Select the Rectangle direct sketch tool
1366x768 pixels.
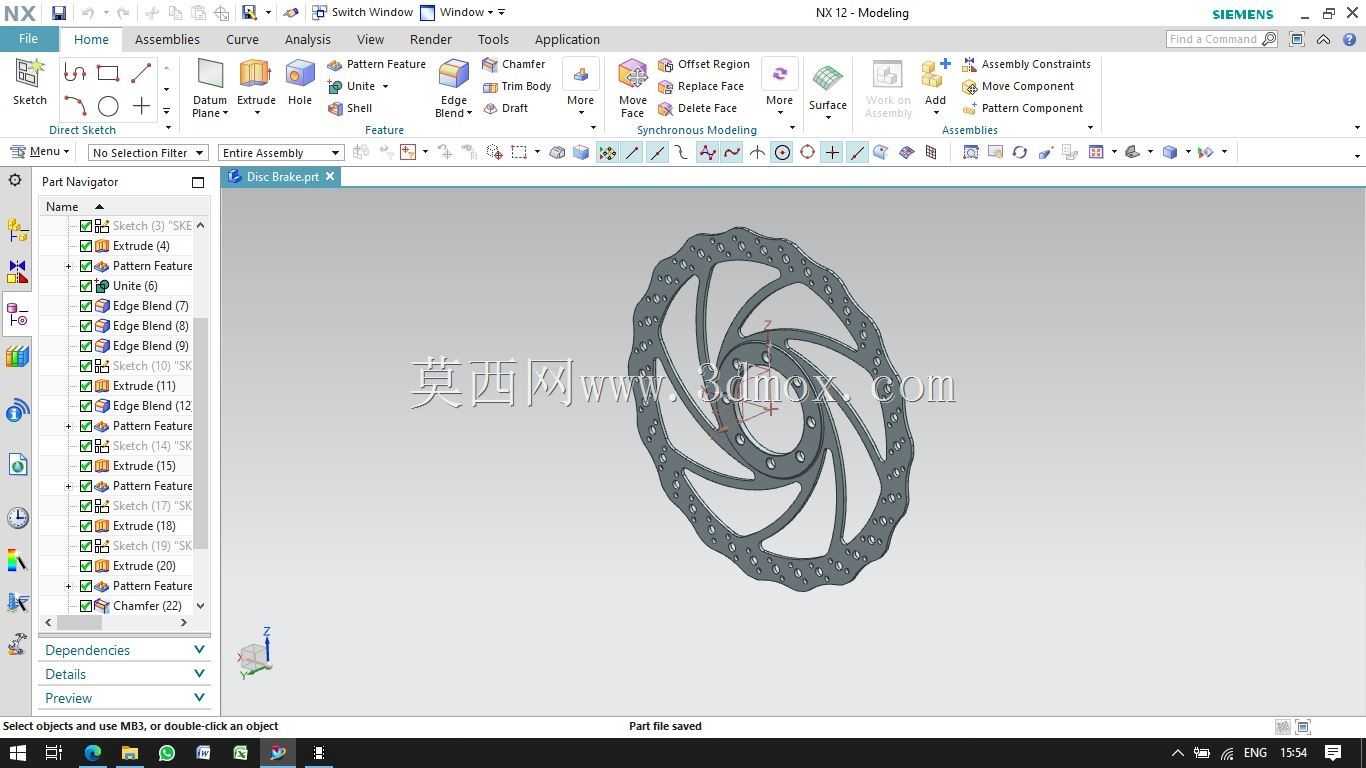pyautogui.click(x=108, y=73)
